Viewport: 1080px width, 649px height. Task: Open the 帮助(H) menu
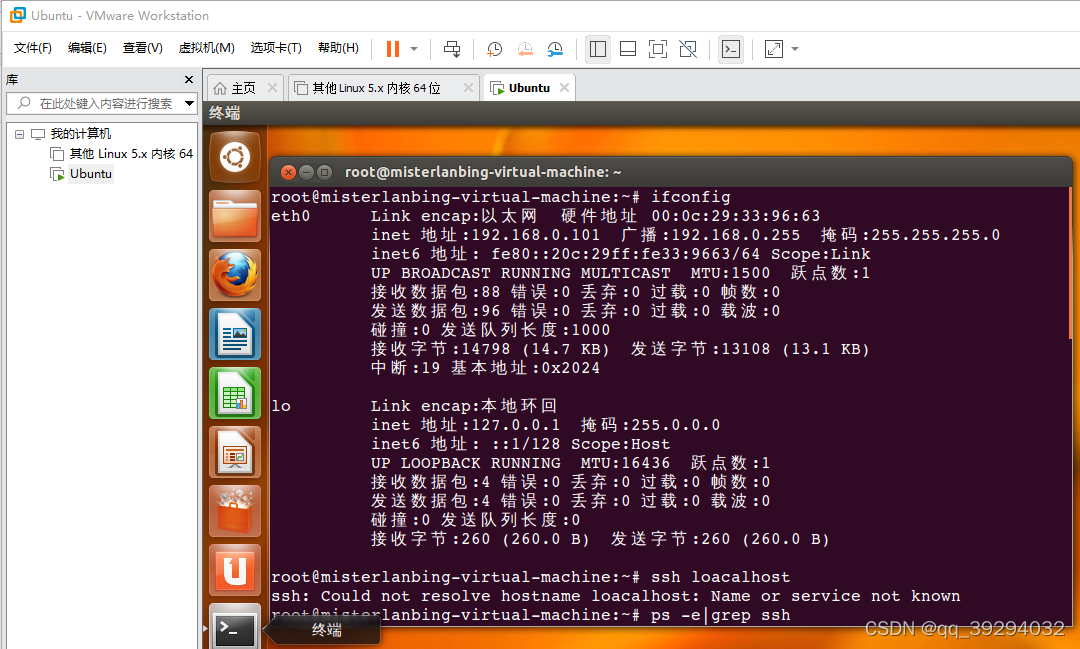click(x=338, y=48)
